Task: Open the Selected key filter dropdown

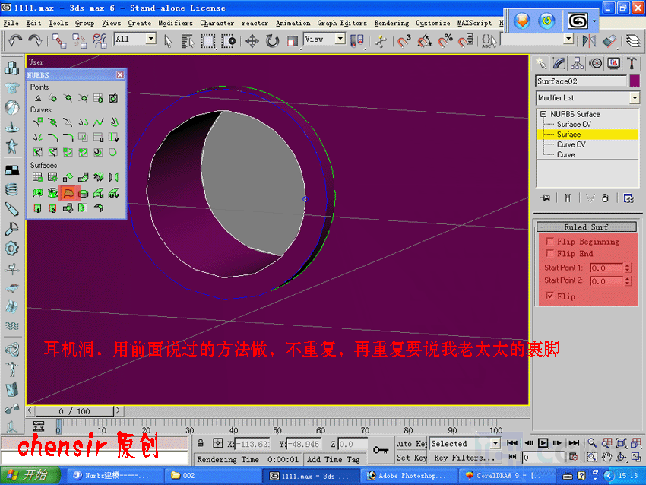Action: point(495,443)
